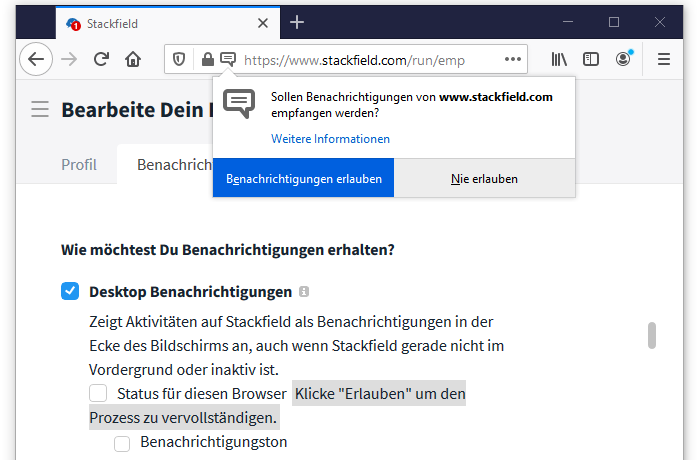Switch to the Profil tab
The image size is (700, 460).
79,164
